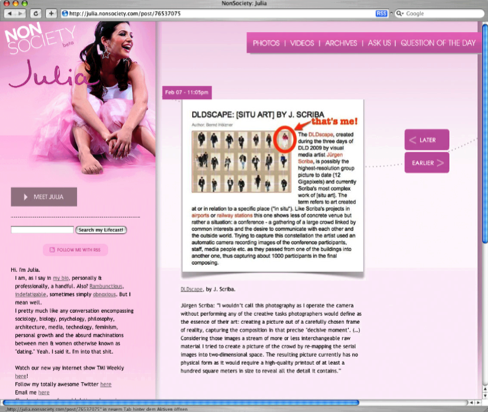Open the VIDEOS menu item

tap(302, 43)
